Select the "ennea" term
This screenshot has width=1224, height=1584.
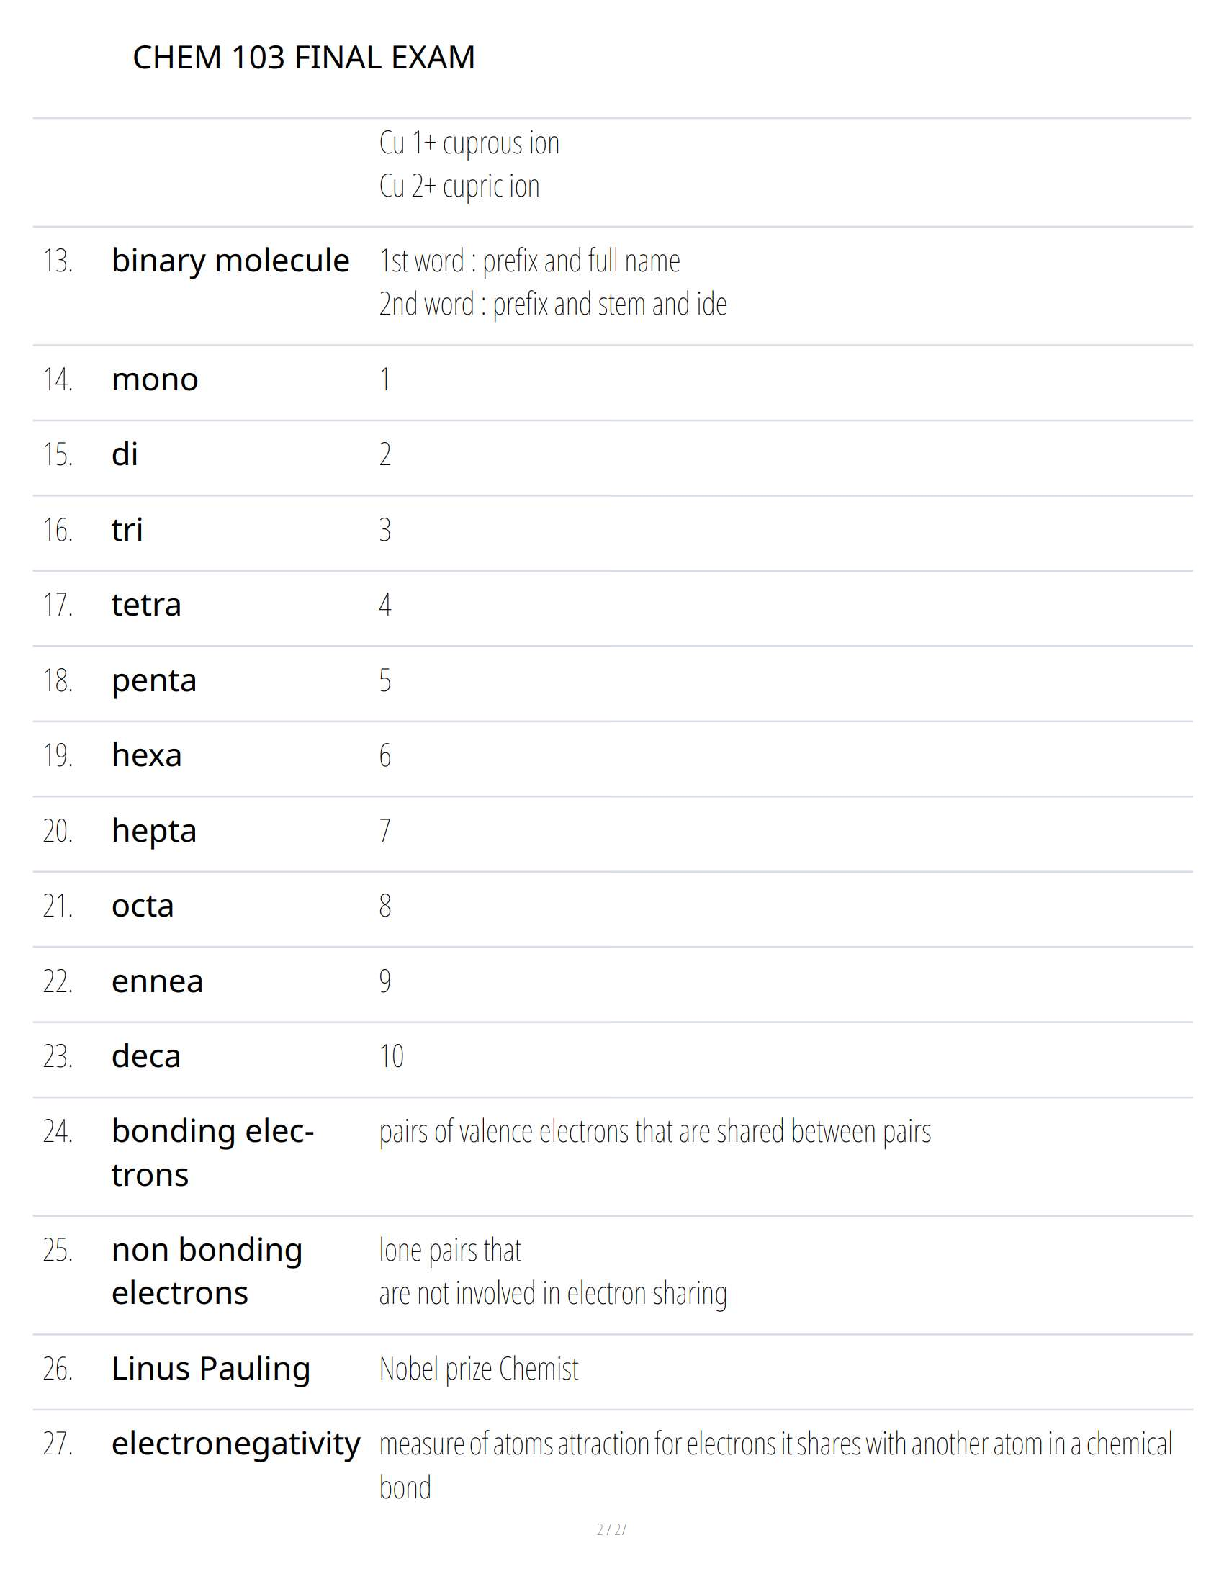point(157,981)
